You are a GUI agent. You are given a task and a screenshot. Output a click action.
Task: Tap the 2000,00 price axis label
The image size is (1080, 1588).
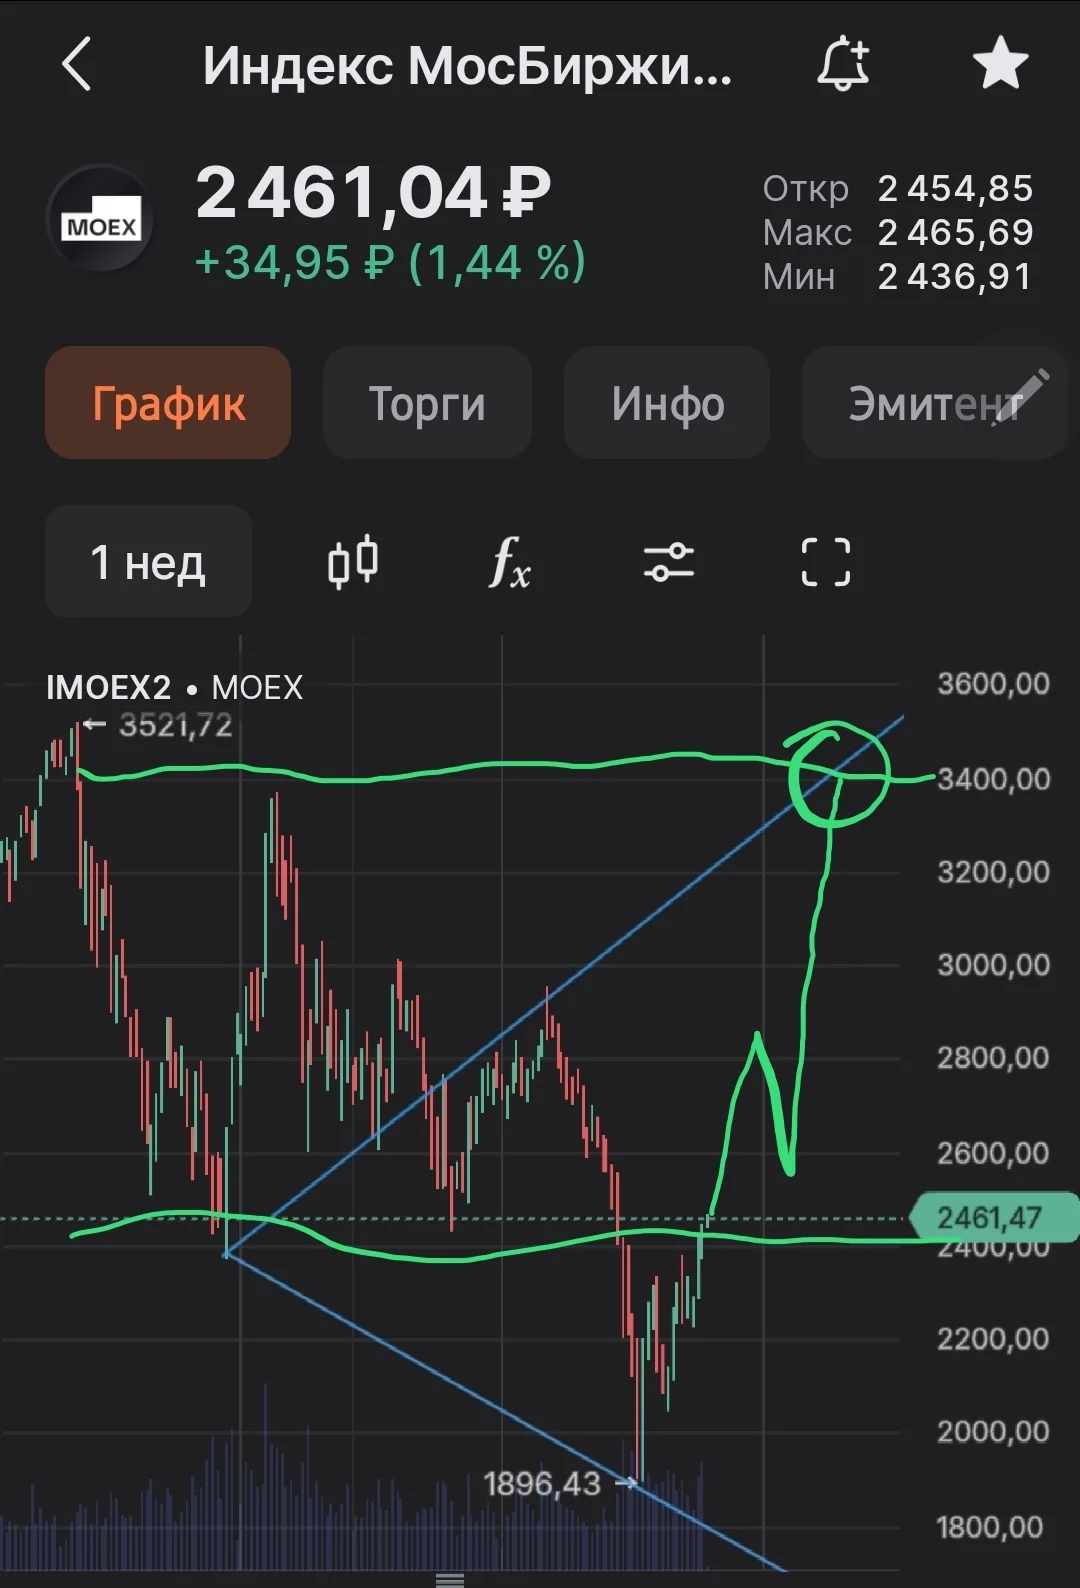(993, 1432)
